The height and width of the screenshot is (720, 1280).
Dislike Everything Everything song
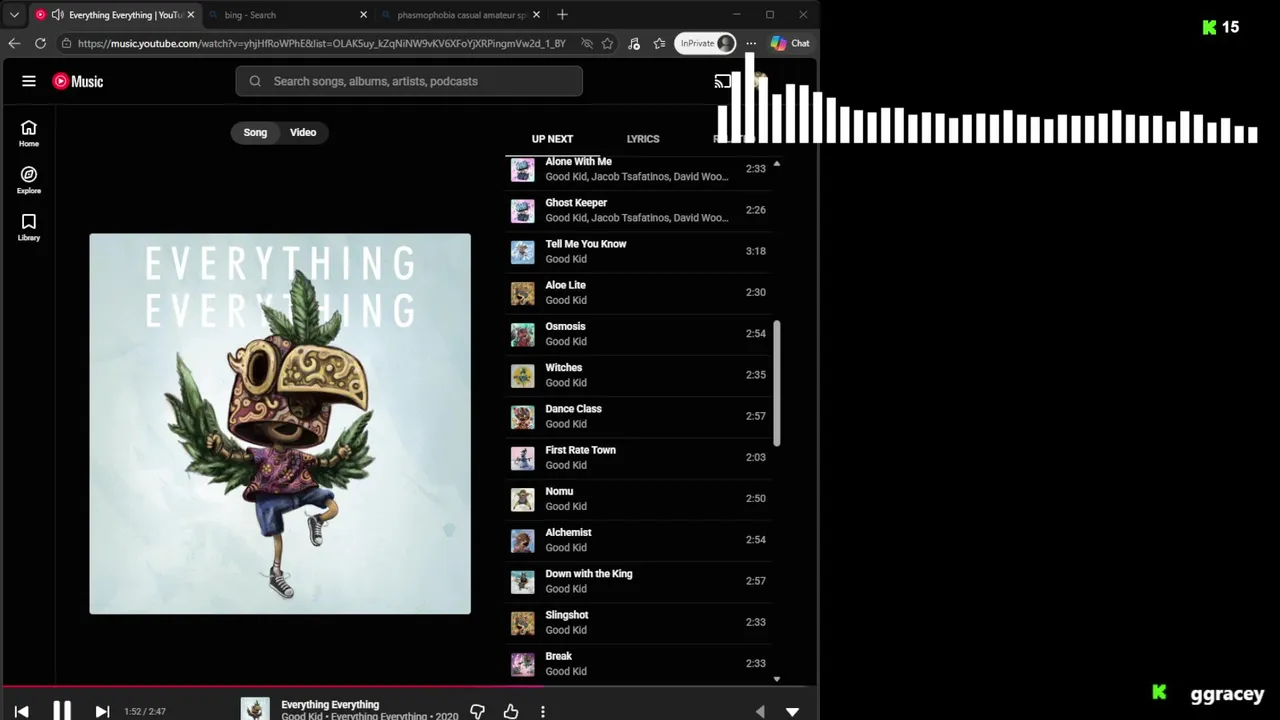(x=477, y=711)
